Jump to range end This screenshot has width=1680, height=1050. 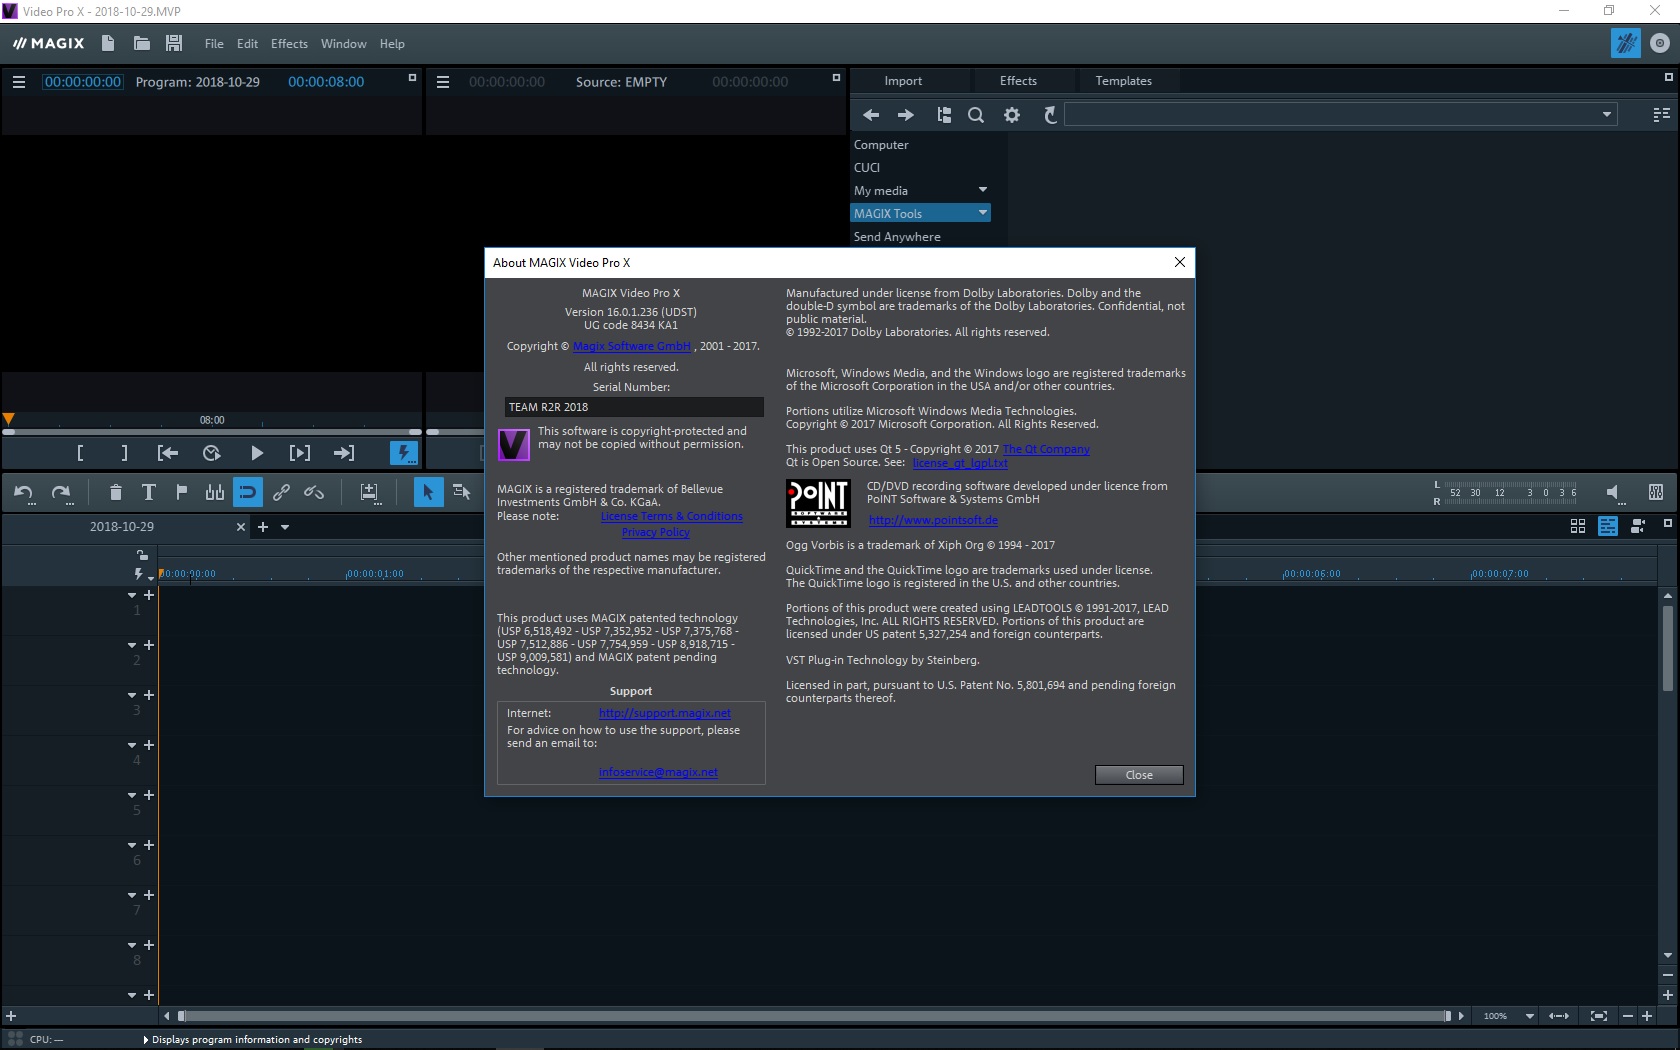(344, 453)
